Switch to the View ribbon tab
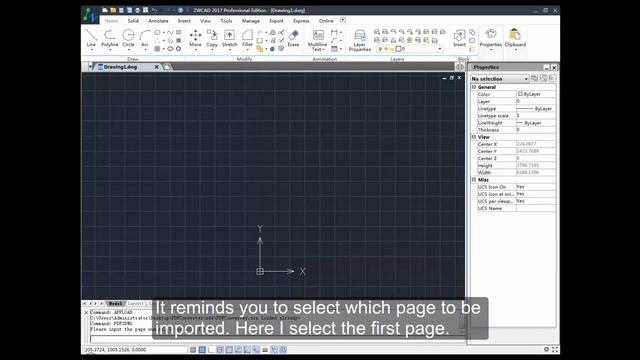This screenshot has width=640, height=360. (x=205, y=21)
